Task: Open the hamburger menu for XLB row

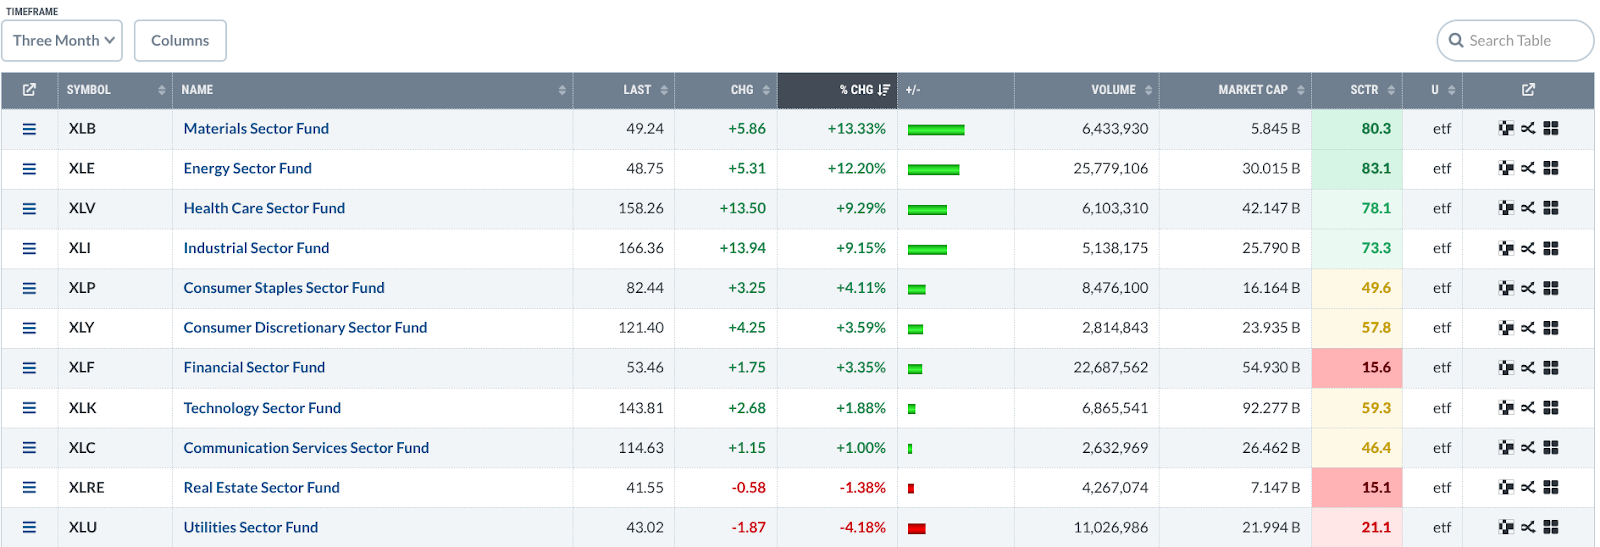Action: point(29,129)
